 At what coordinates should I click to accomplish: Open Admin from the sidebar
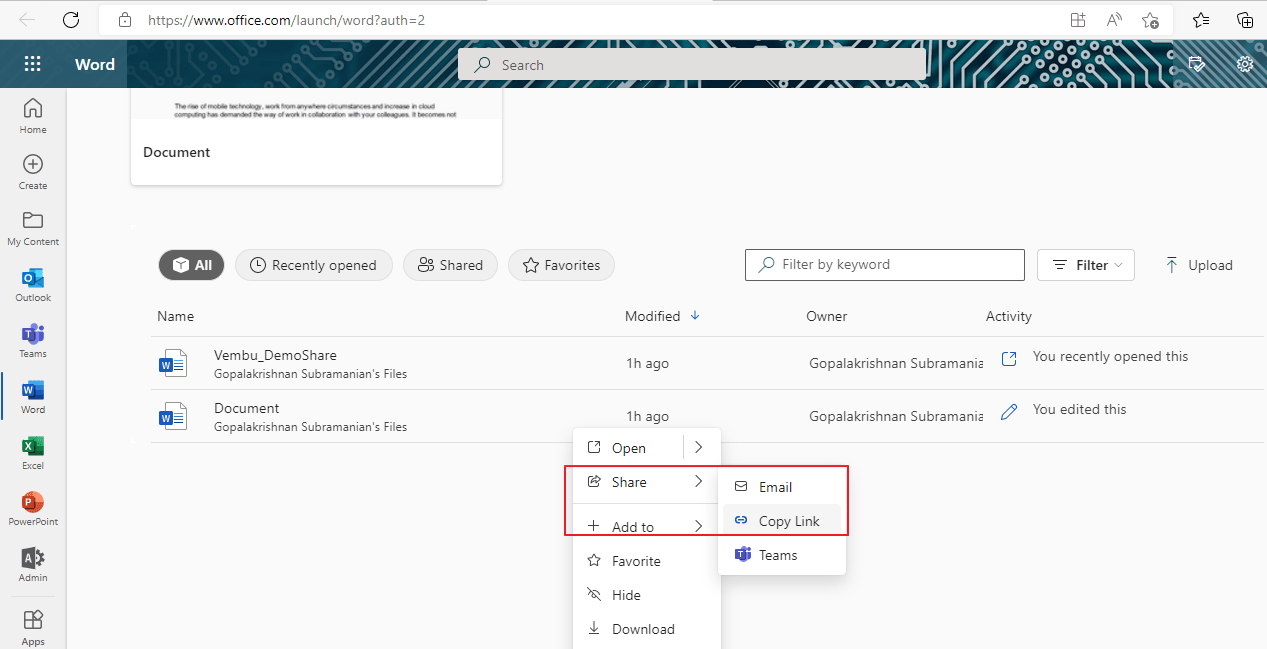pyautogui.click(x=33, y=564)
